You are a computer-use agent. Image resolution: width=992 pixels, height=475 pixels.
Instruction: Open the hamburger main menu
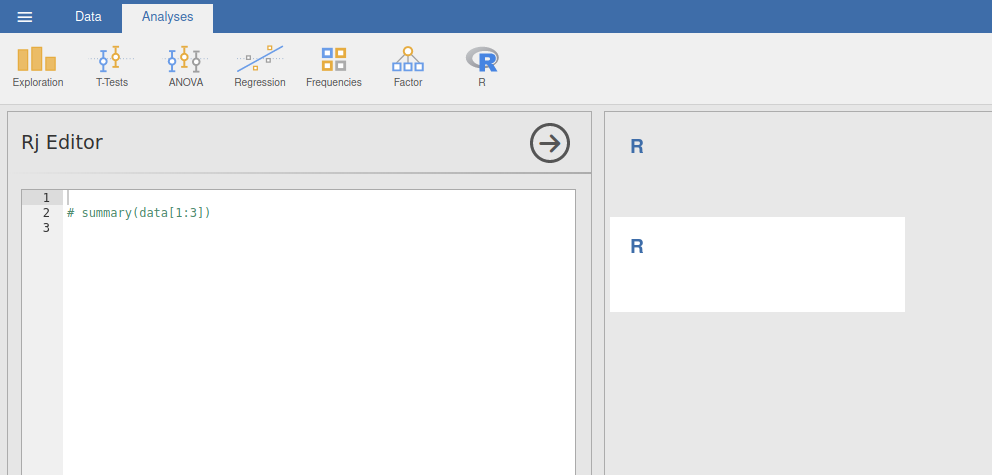(x=25, y=17)
